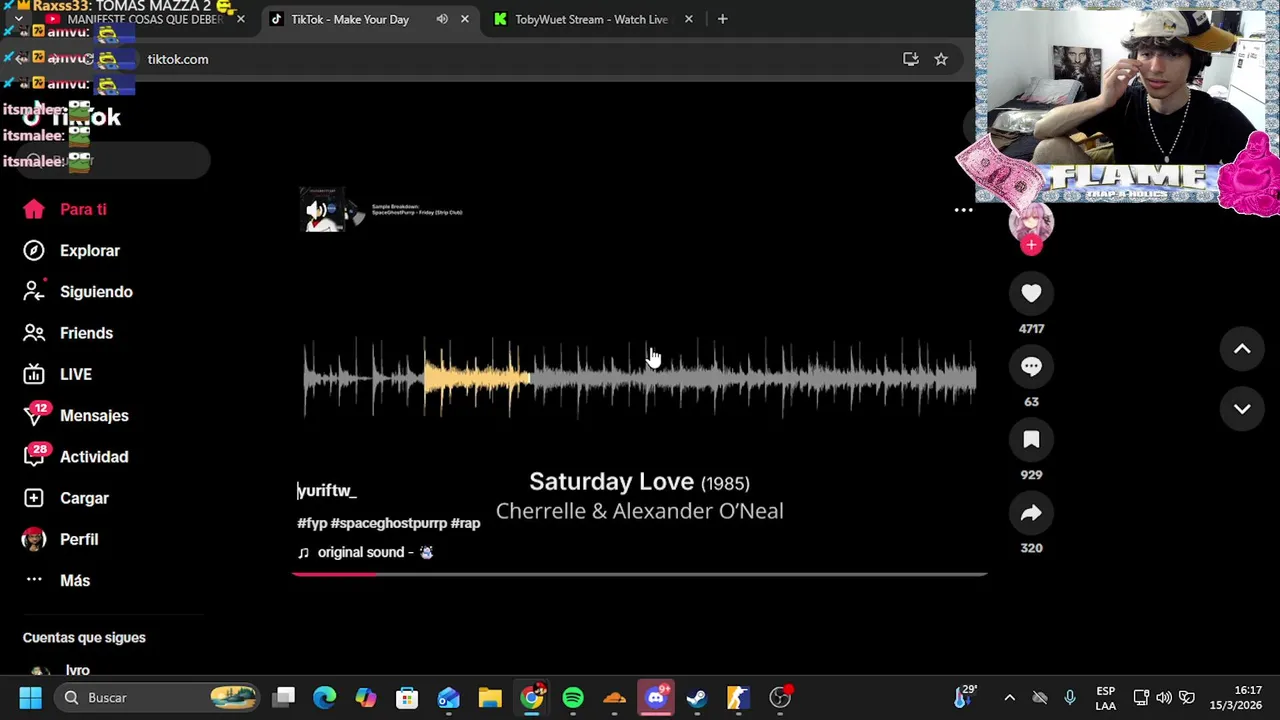Switch to TobyWuet Stream browser tab
The height and width of the screenshot is (720, 1280).
tap(591, 19)
